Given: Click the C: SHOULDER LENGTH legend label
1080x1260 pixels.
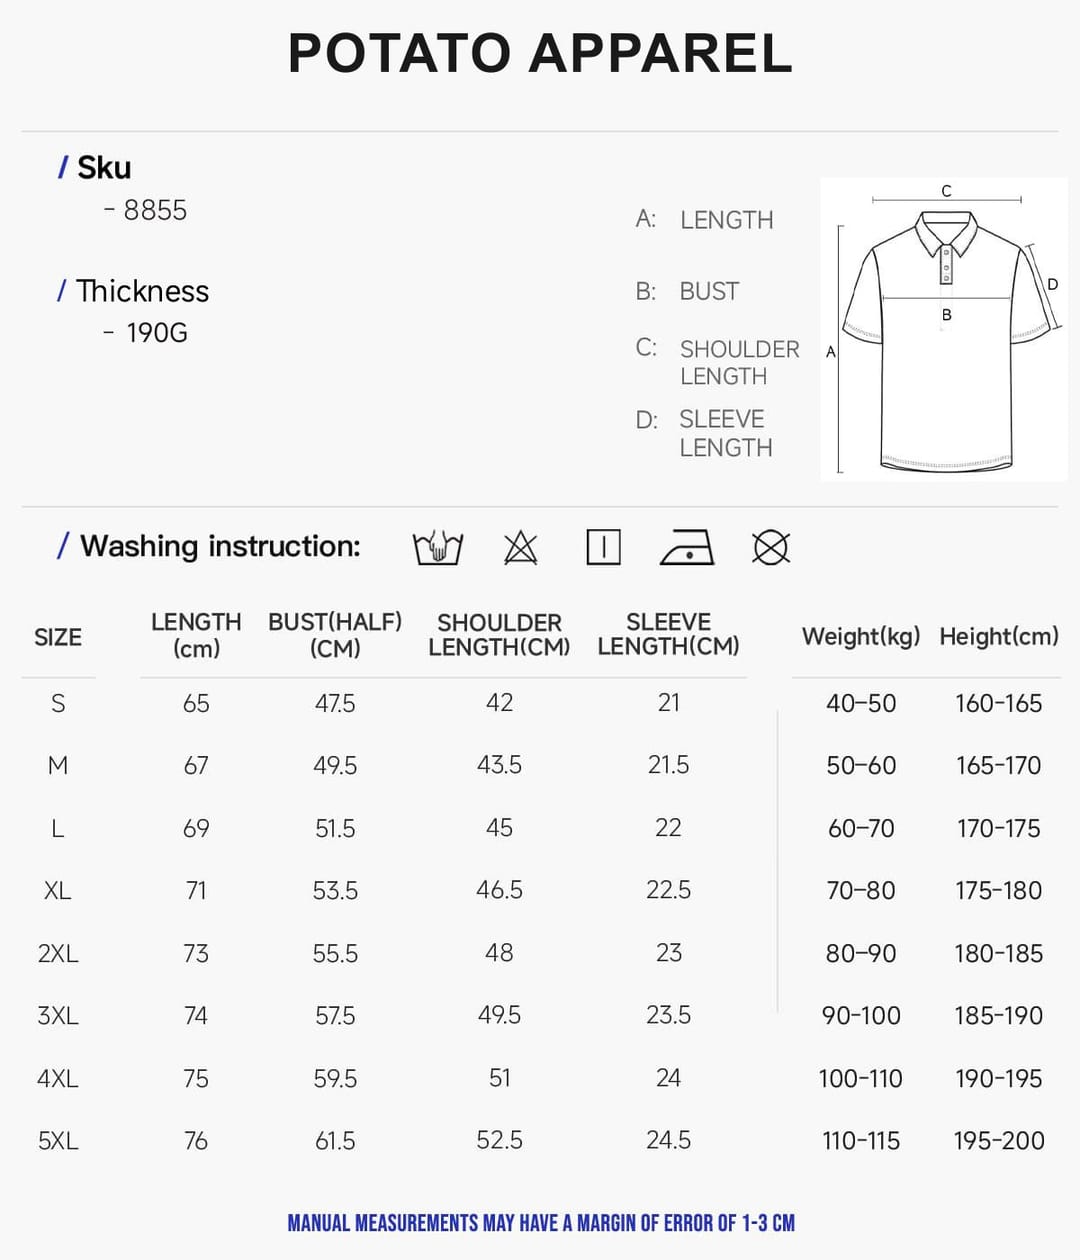Looking at the screenshot, I should pyautogui.click(x=718, y=362).
